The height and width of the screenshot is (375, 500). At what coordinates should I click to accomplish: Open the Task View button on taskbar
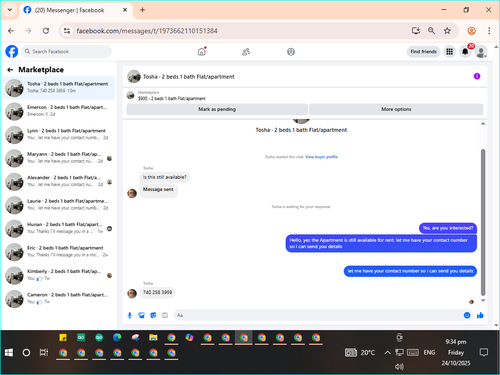click(x=44, y=352)
